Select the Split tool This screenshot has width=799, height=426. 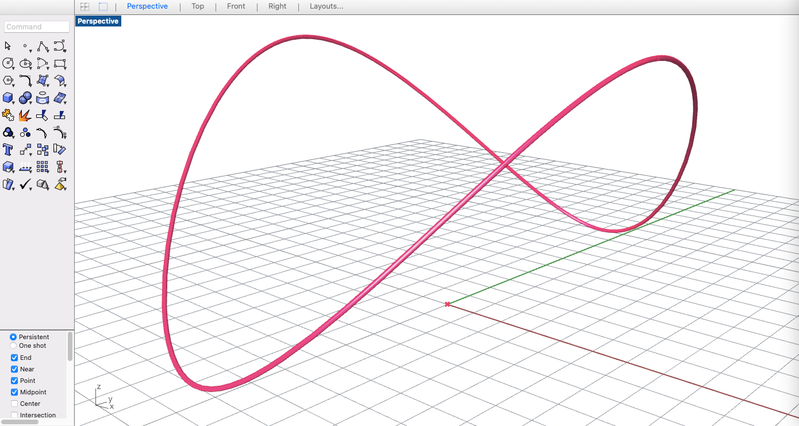tap(60, 116)
